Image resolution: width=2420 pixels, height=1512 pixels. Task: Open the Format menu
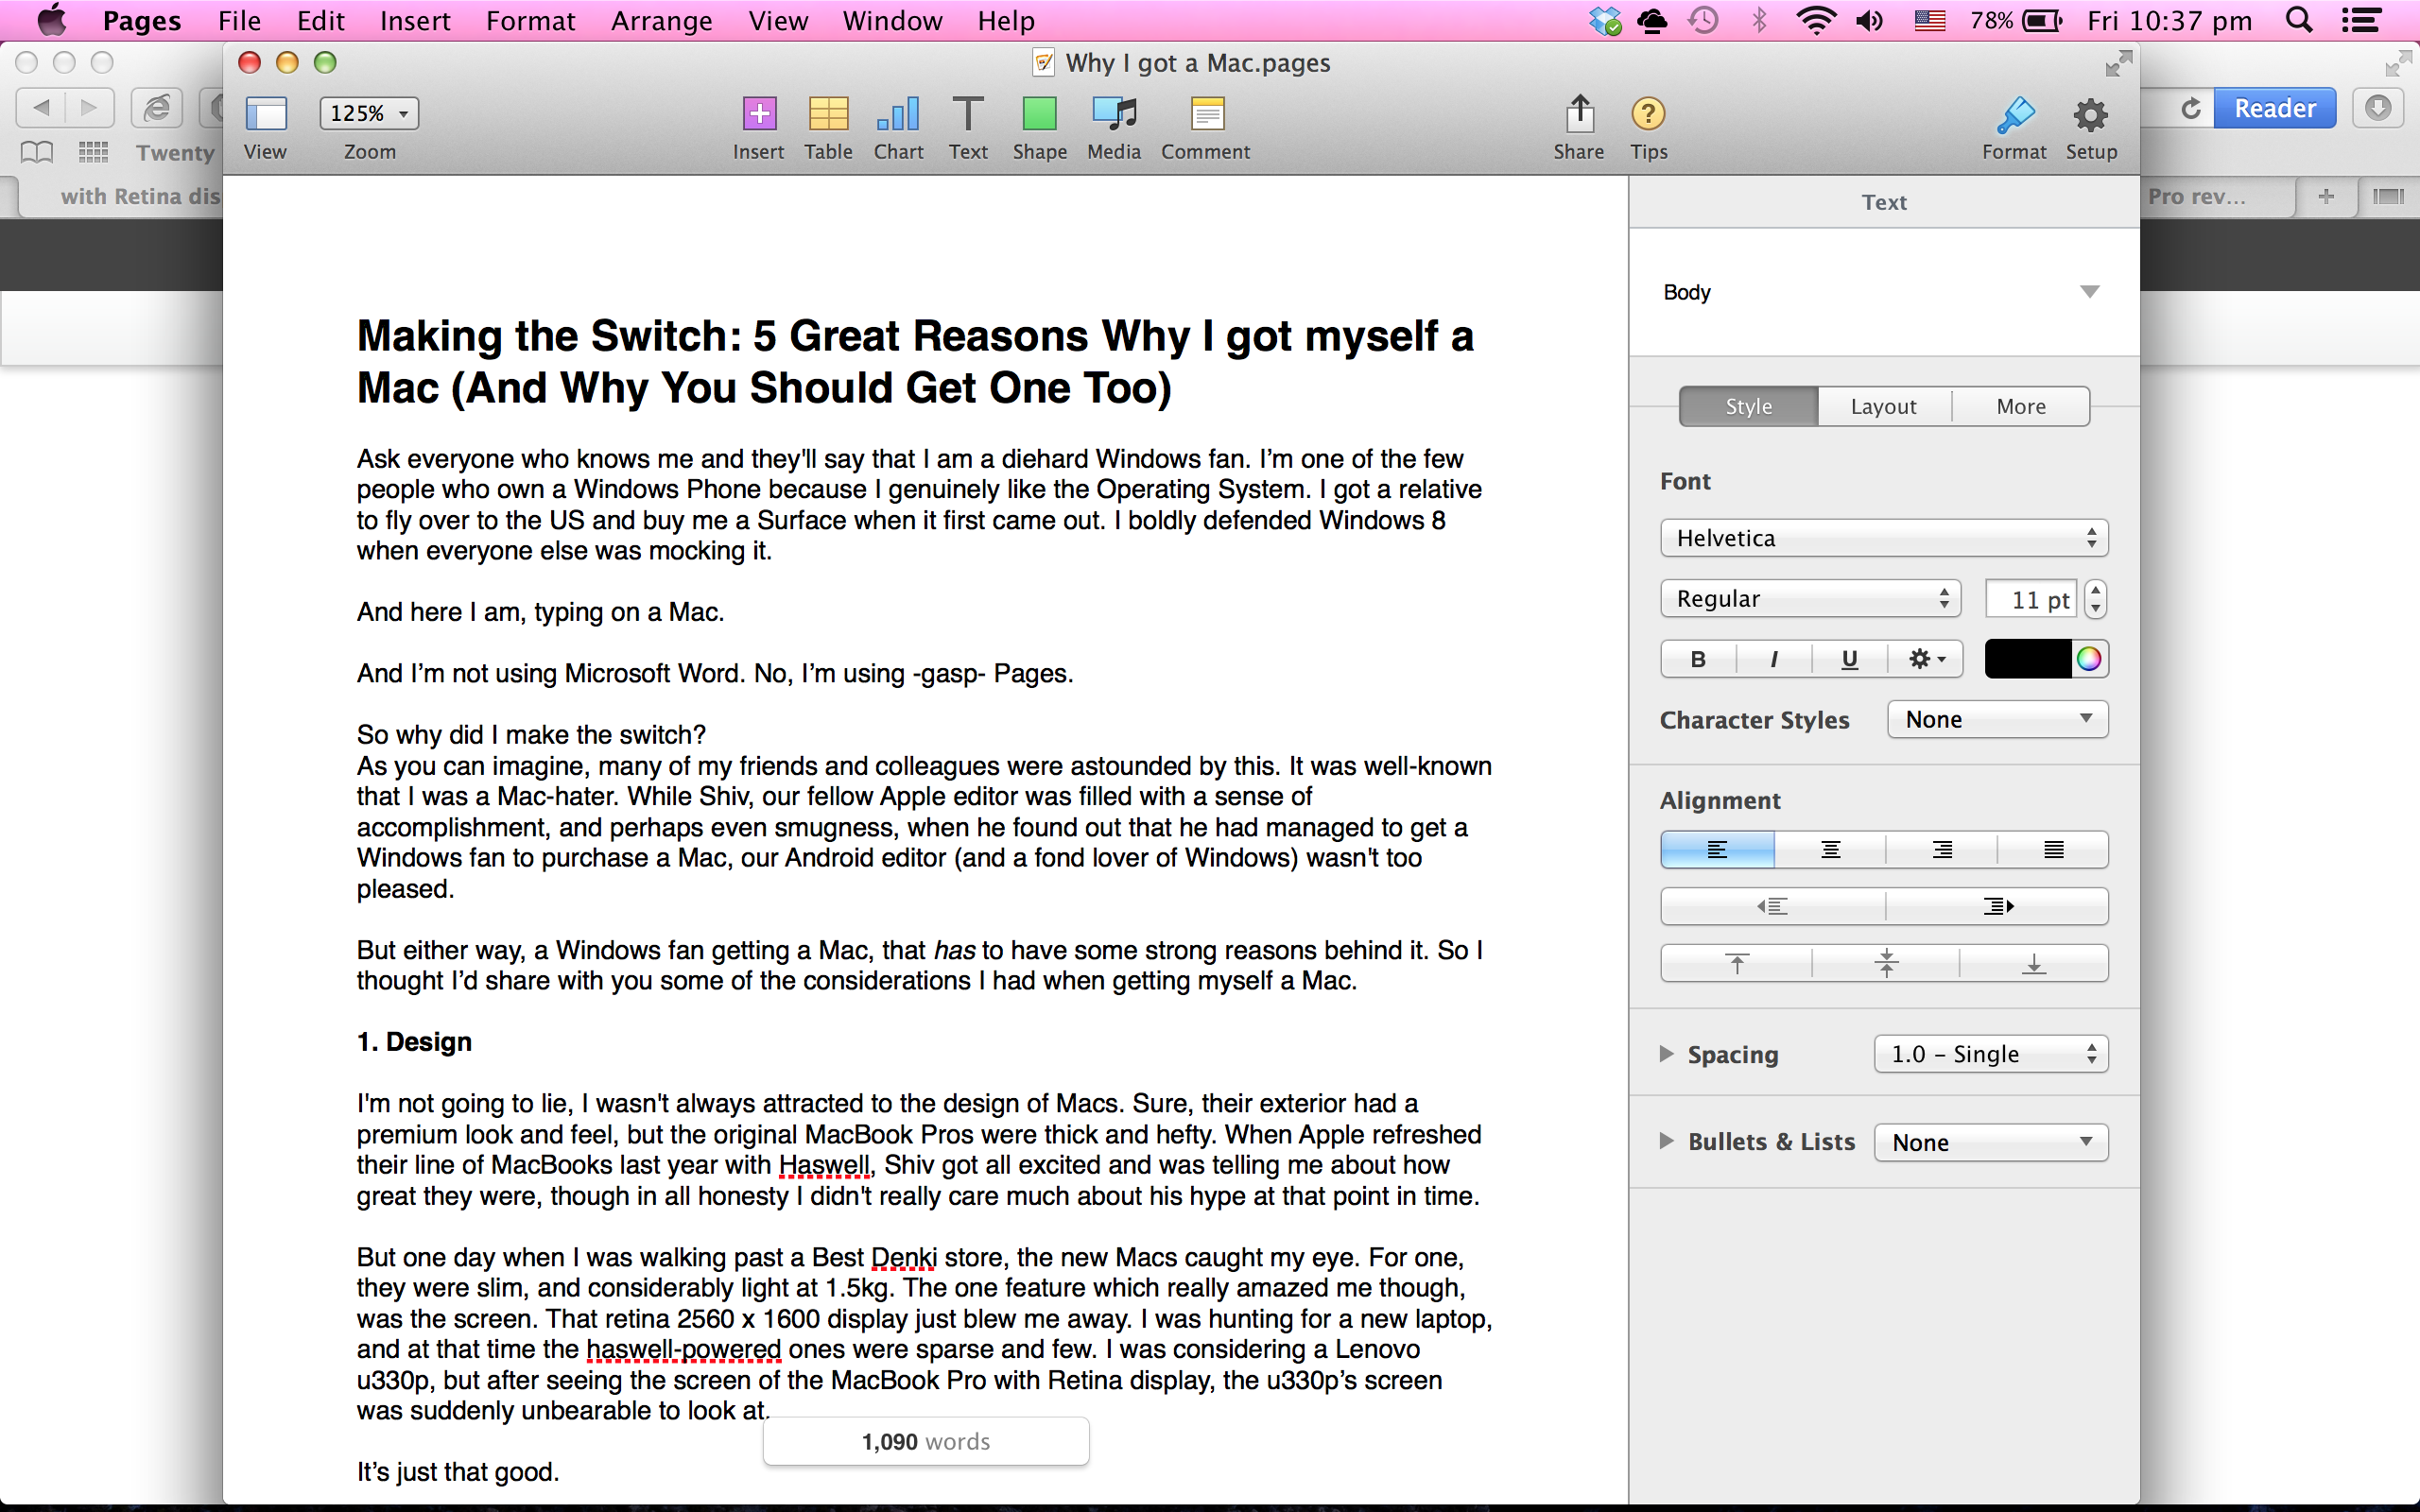530,21
